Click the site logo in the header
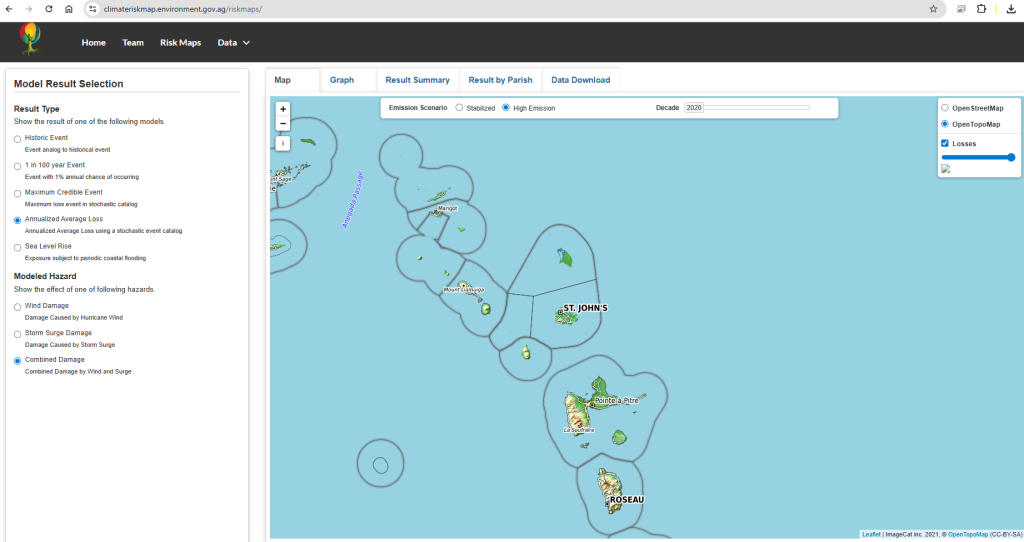 (x=32, y=40)
